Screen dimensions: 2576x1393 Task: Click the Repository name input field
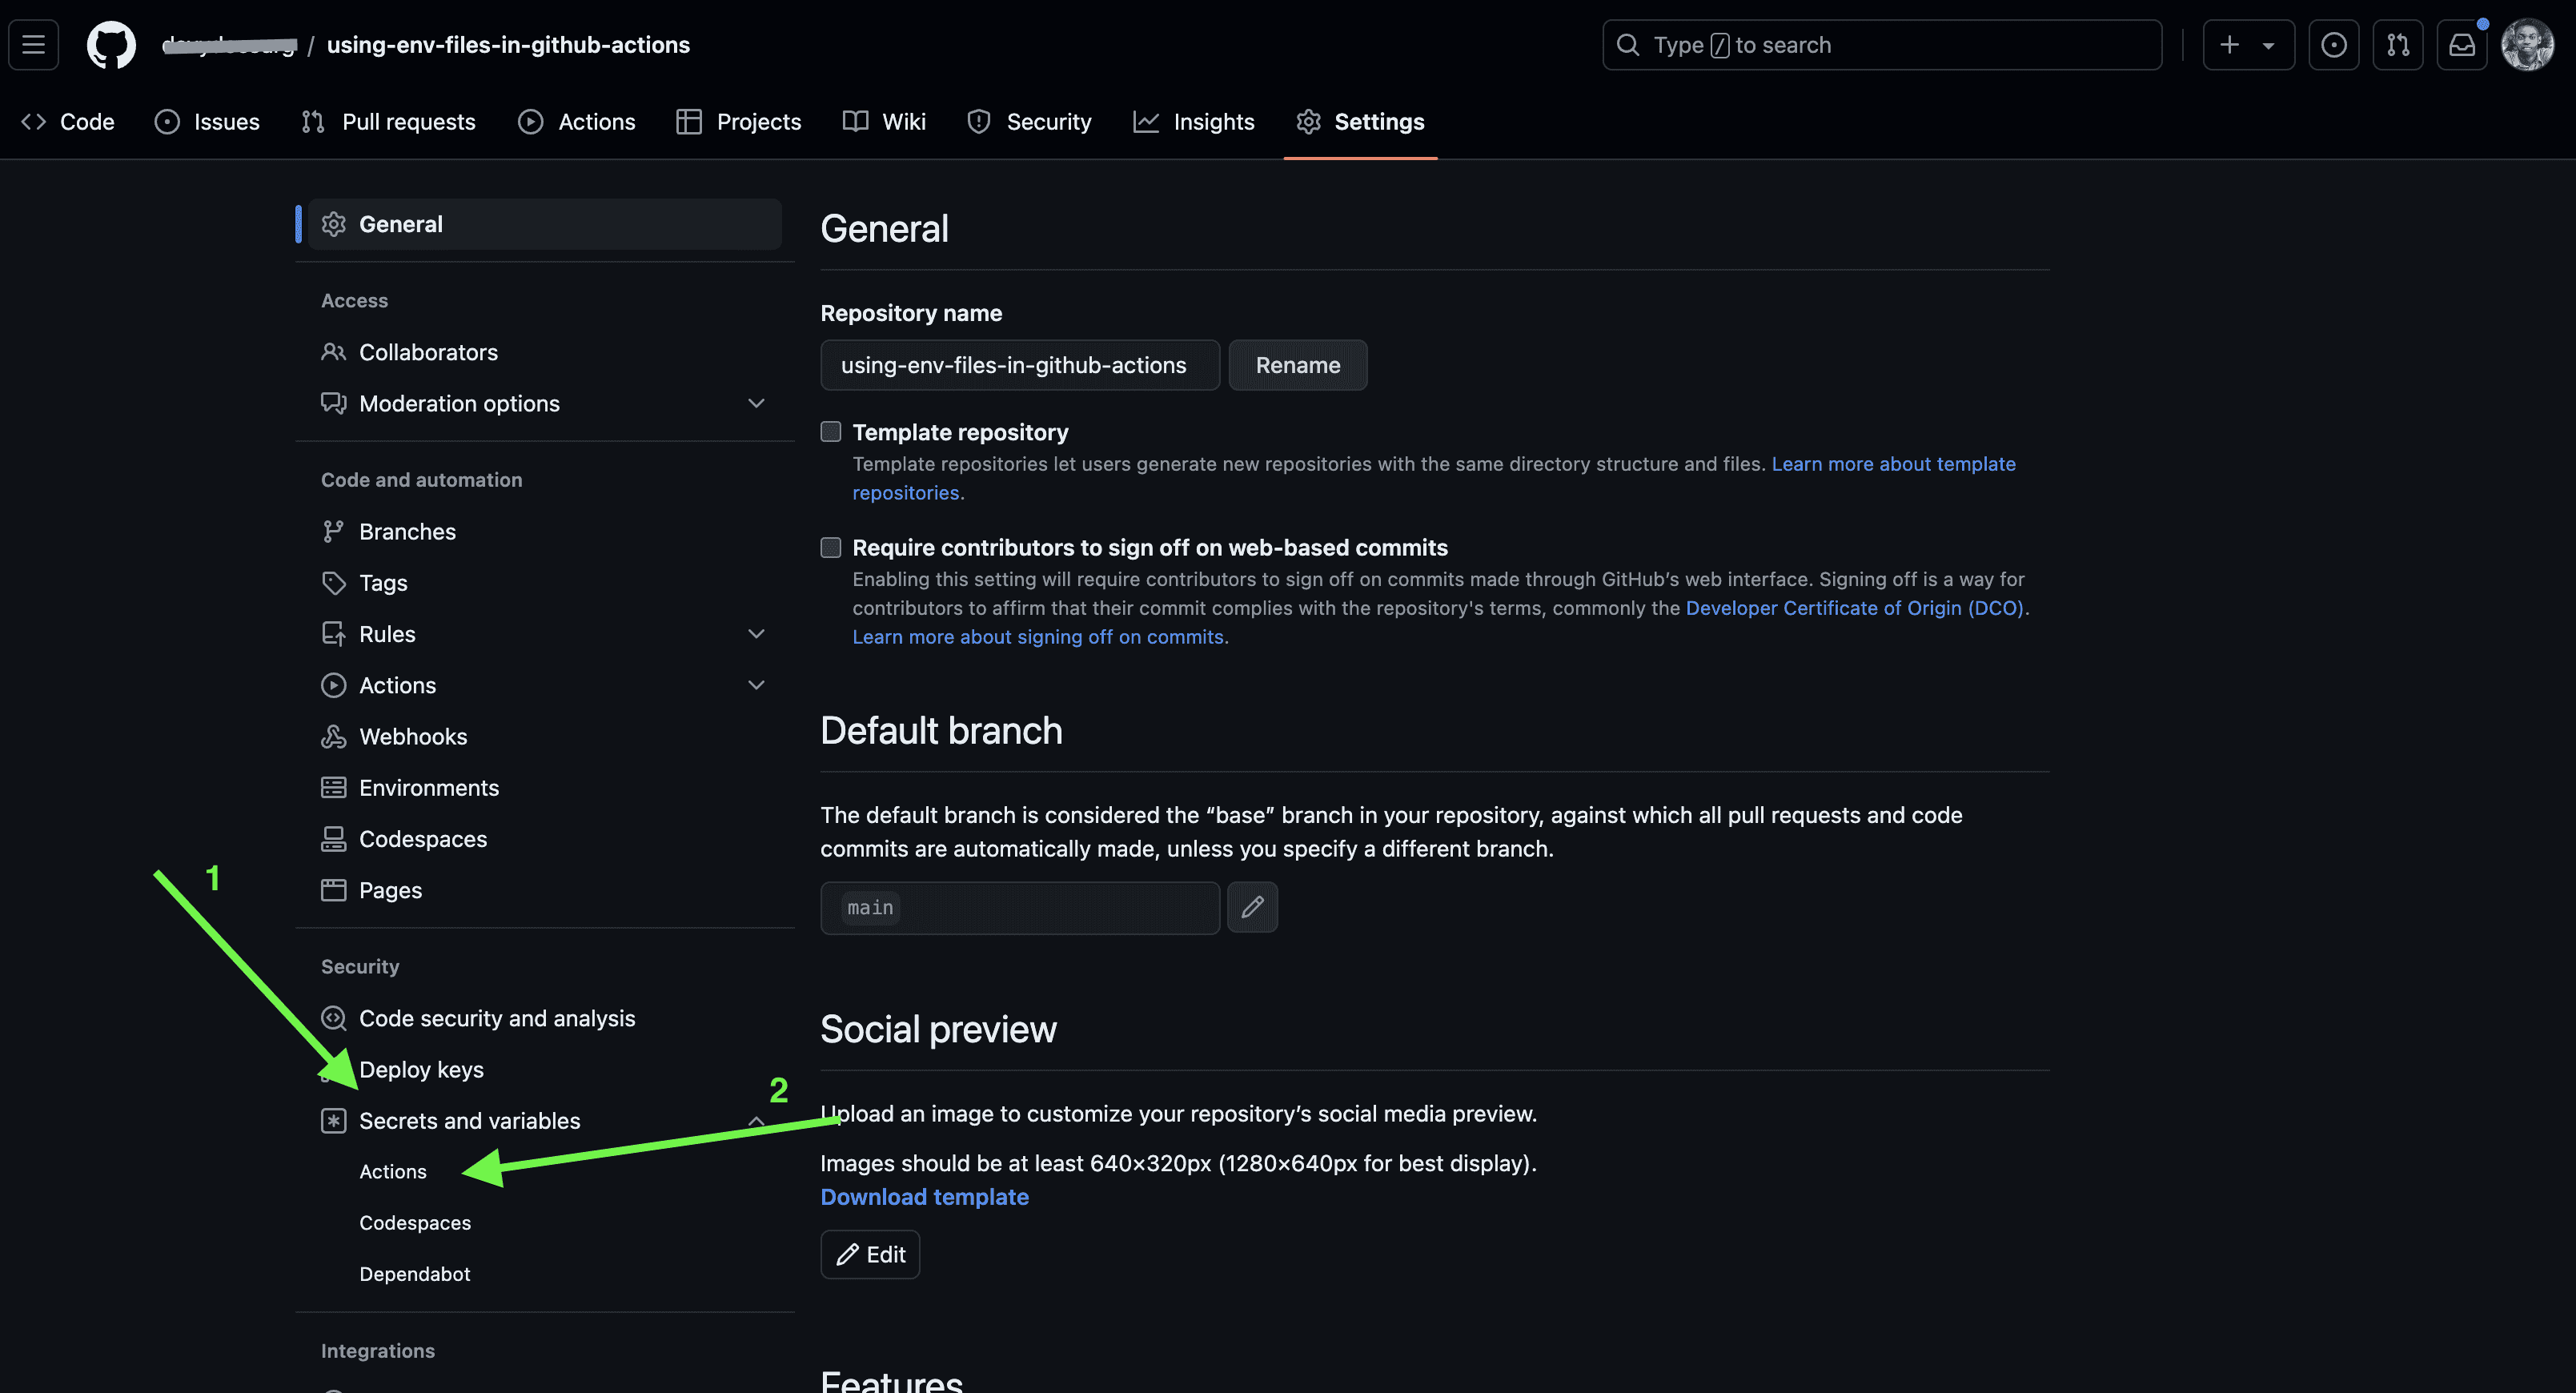pyautogui.click(x=1019, y=365)
